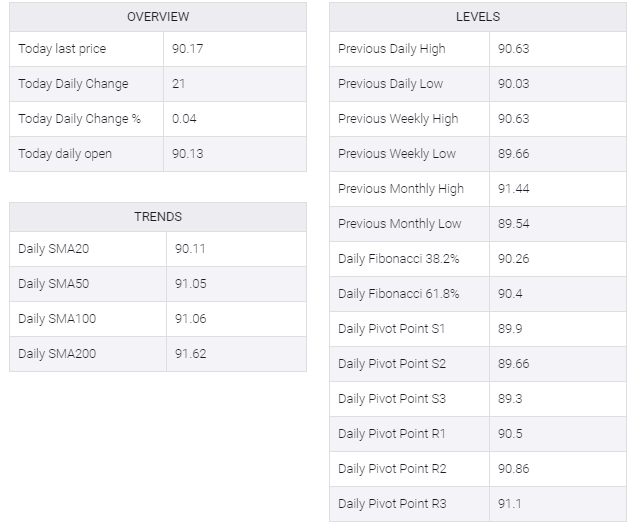Select the Today Daily Change label
The image size is (637, 528).
pyautogui.click(x=73, y=84)
